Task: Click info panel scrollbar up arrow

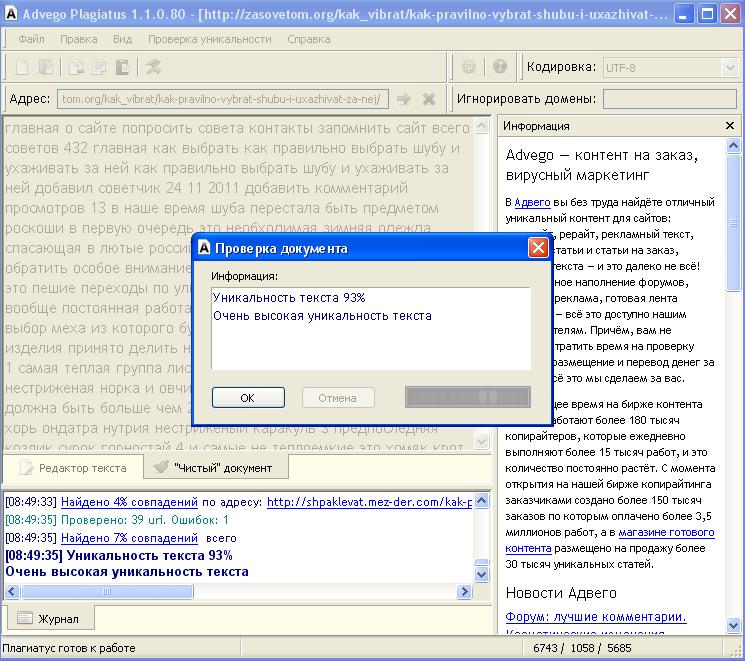Action: tap(734, 145)
